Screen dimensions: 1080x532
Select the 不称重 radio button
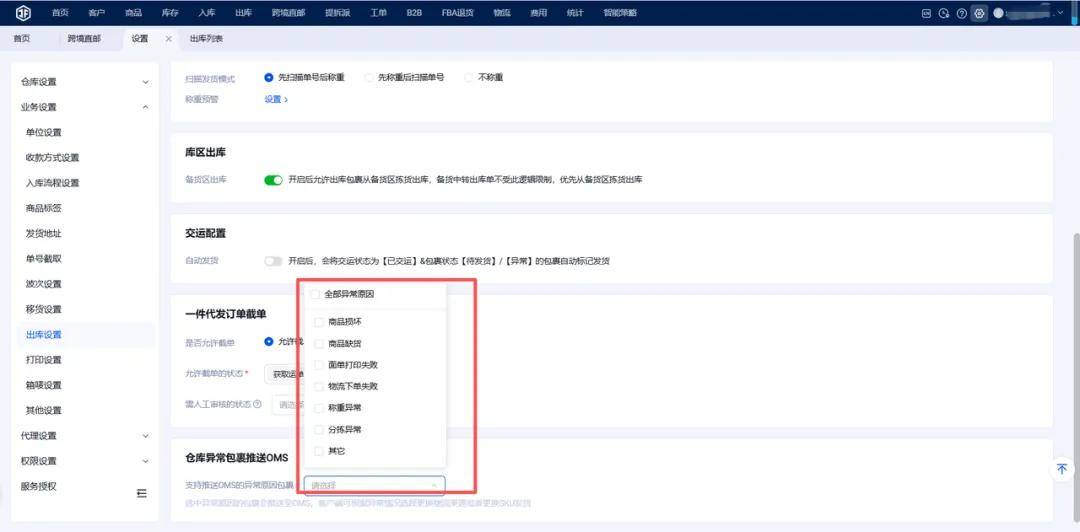click(x=469, y=78)
